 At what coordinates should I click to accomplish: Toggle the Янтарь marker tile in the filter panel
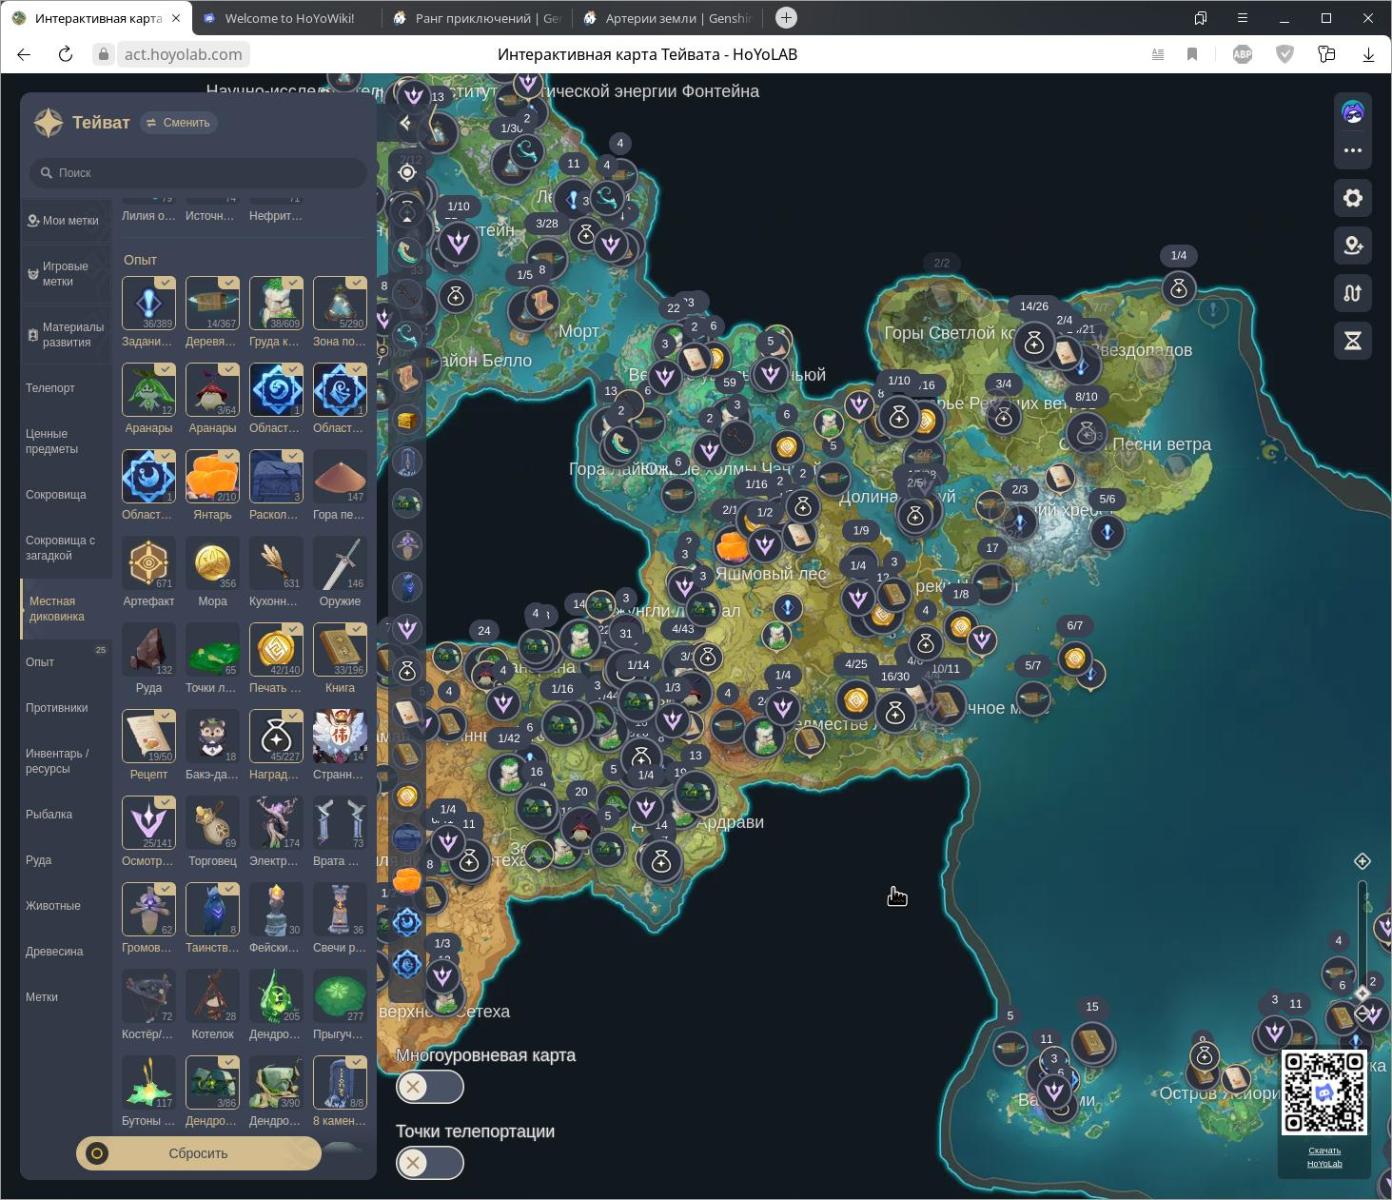[212, 477]
